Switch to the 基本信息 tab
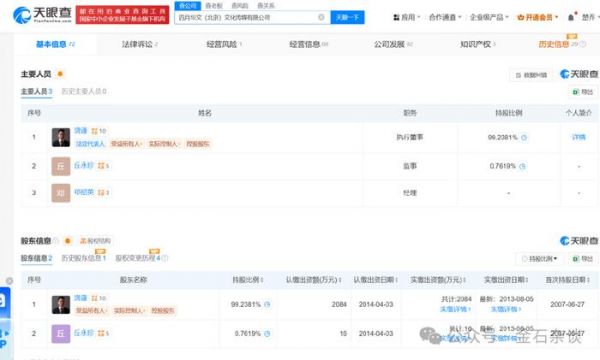The height and width of the screenshot is (360, 600). coord(55,44)
